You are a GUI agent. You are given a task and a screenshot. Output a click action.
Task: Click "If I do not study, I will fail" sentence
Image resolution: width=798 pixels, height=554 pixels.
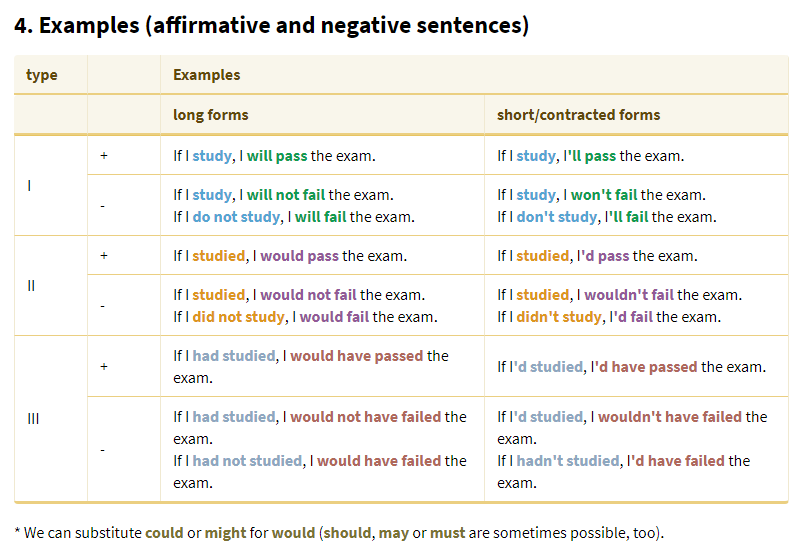pyautogui.click(x=293, y=217)
